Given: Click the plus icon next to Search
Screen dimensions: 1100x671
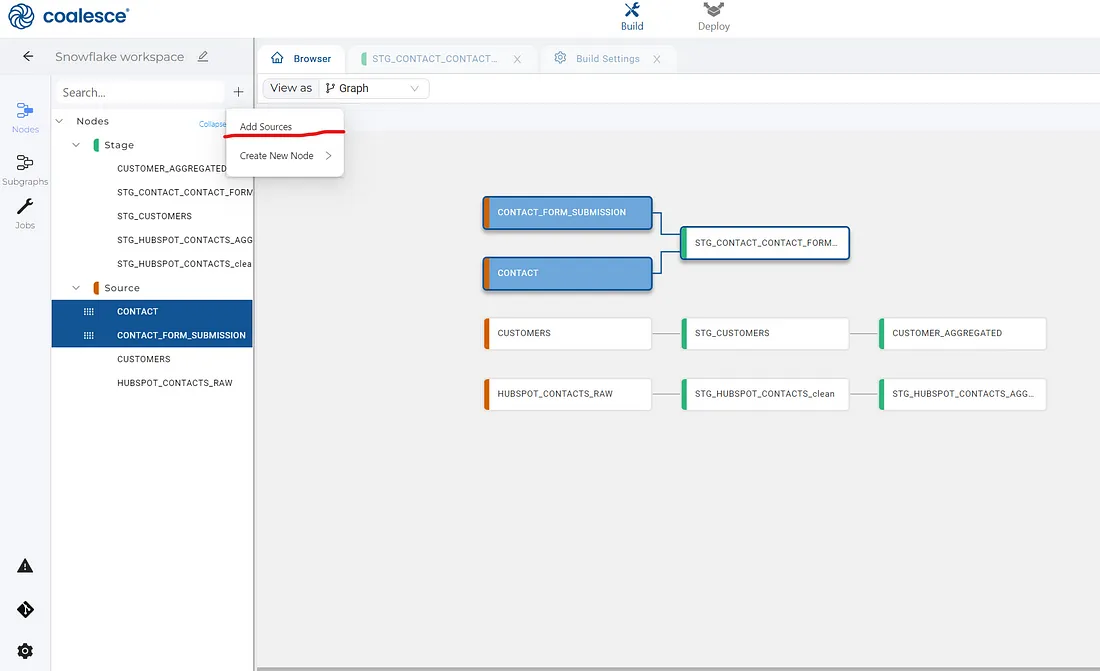Looking at the screenshot, I should [x=239, y=92].
